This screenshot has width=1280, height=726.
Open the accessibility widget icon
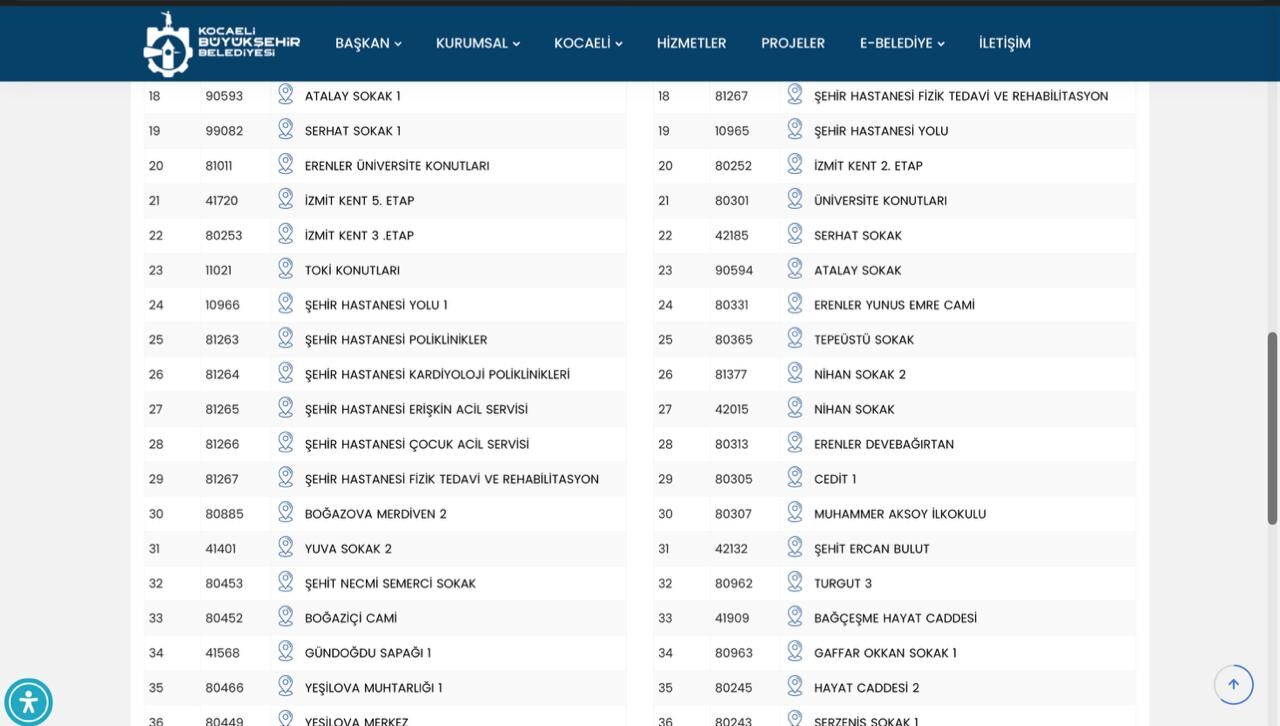coord(28,702)
